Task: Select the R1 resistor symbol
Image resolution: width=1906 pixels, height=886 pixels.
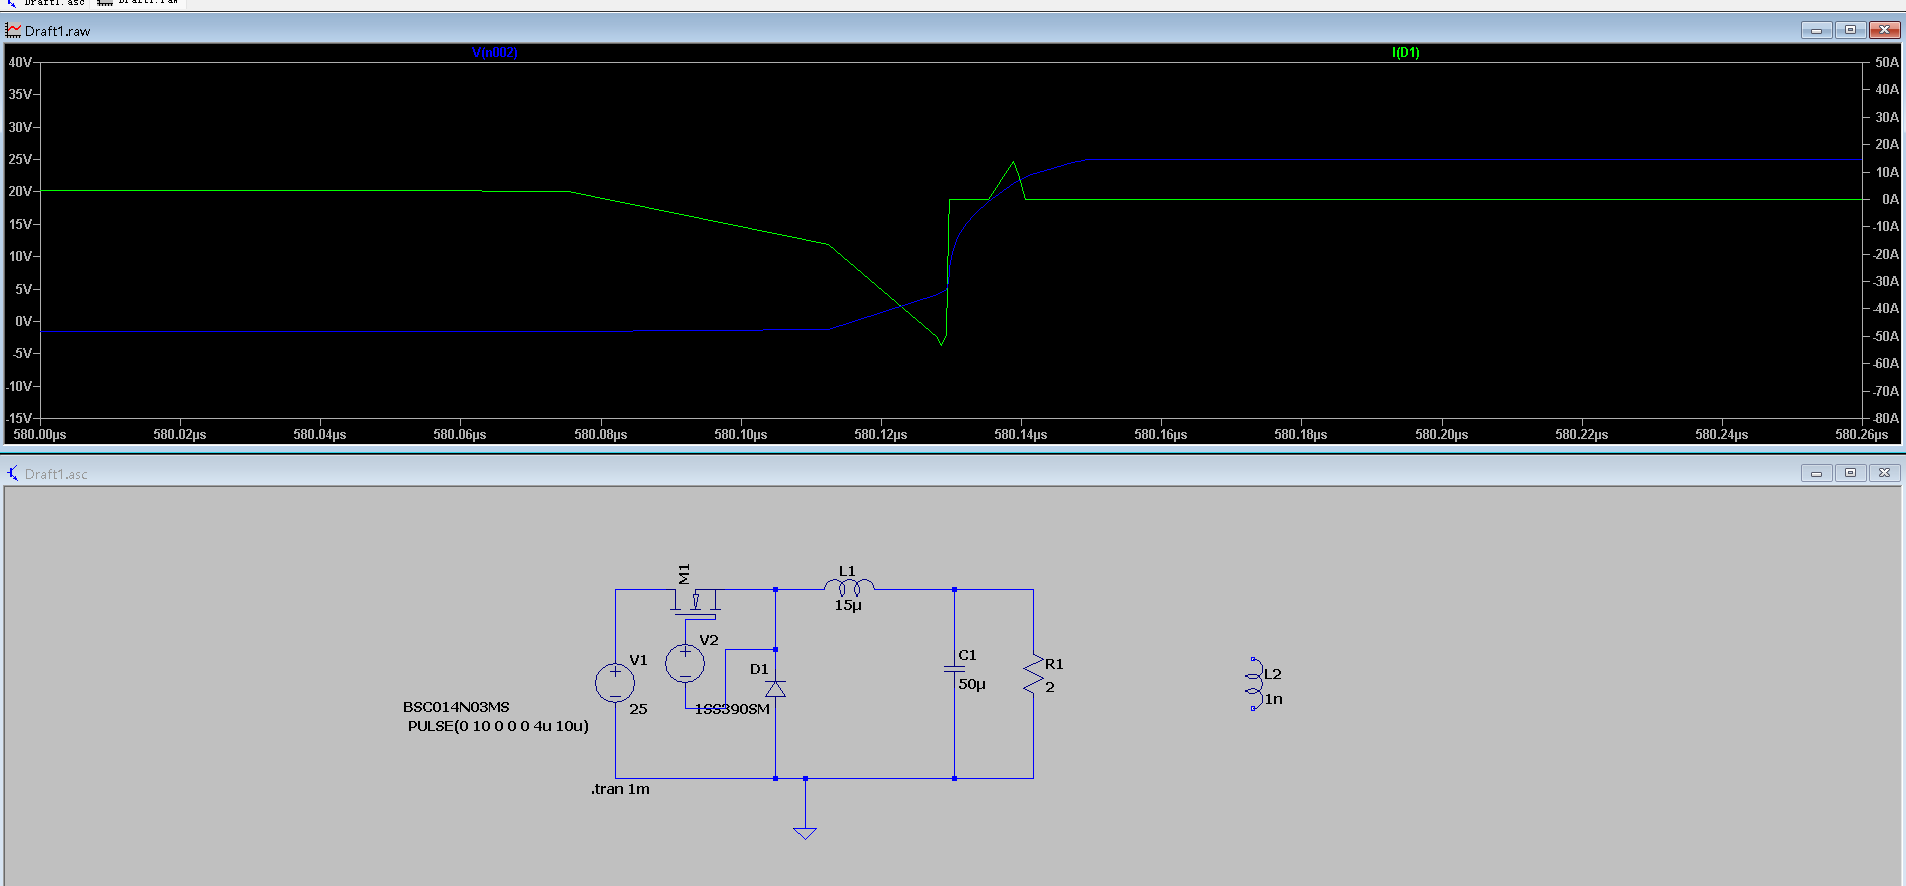Action: (x=1033, y=675)
